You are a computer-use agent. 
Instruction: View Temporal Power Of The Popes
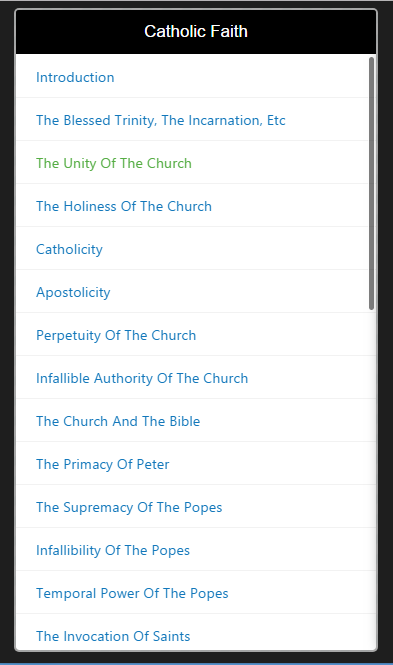[132, 593]
